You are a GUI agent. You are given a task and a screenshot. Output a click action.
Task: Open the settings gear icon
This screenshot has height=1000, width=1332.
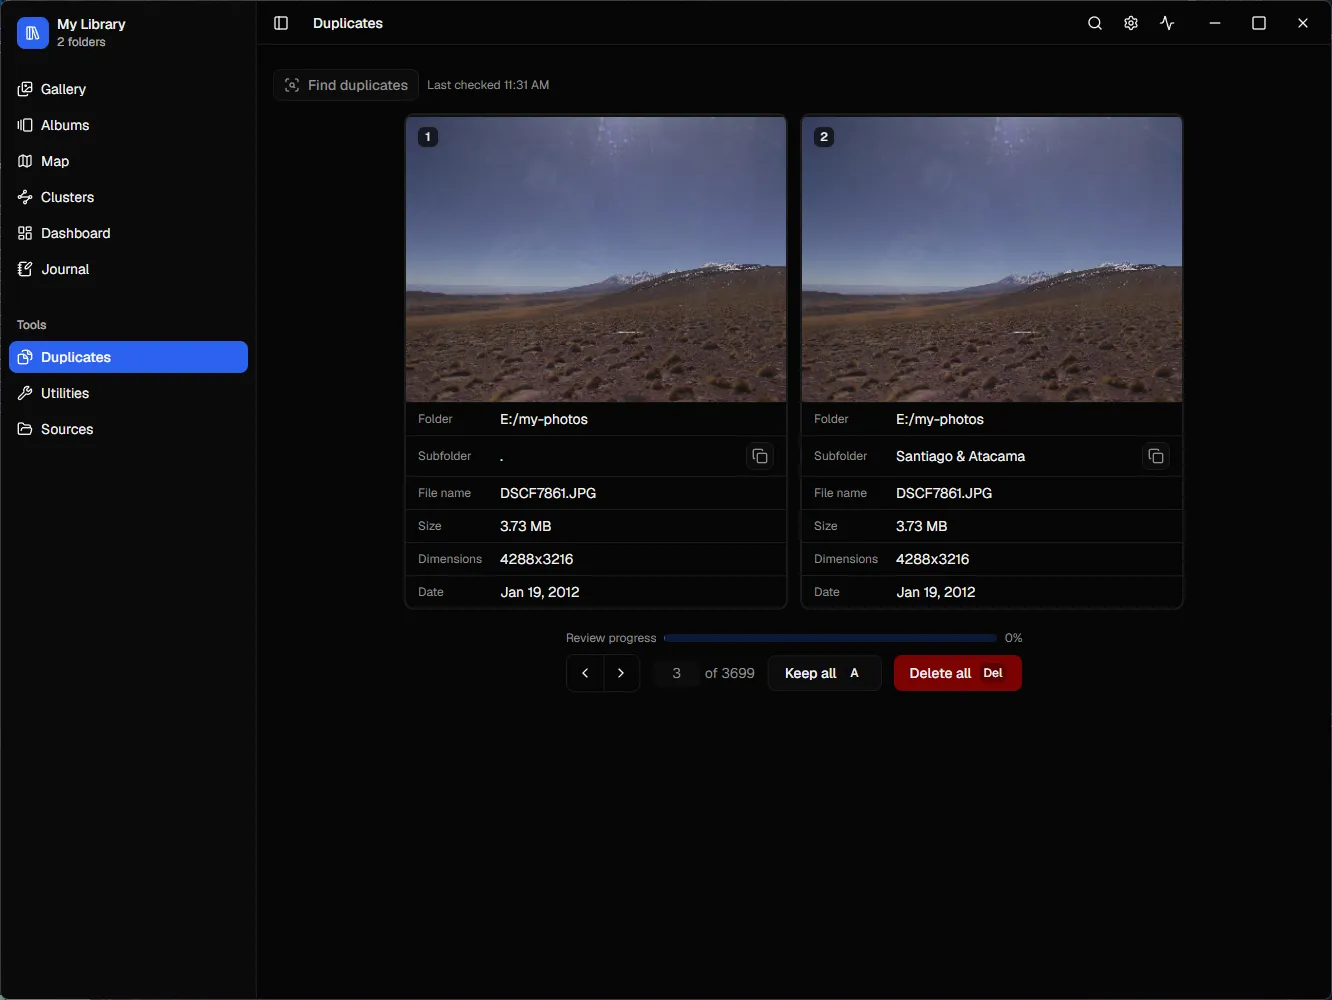coord(1131,23)
